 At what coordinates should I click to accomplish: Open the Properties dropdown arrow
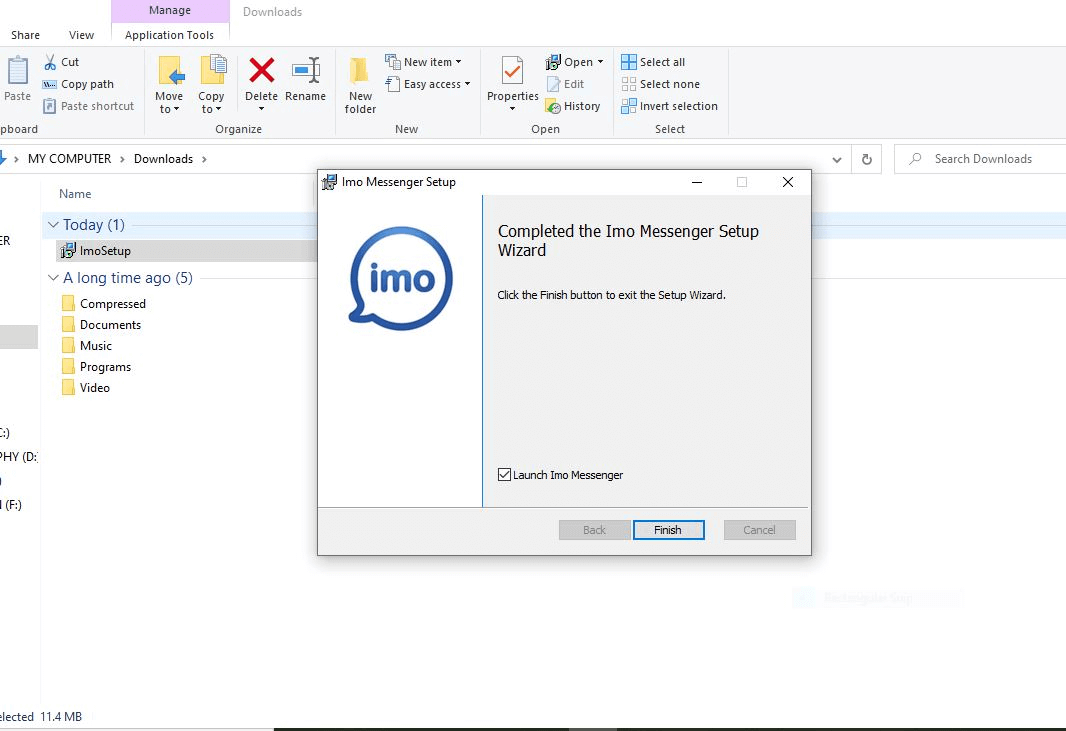point(512,109)
